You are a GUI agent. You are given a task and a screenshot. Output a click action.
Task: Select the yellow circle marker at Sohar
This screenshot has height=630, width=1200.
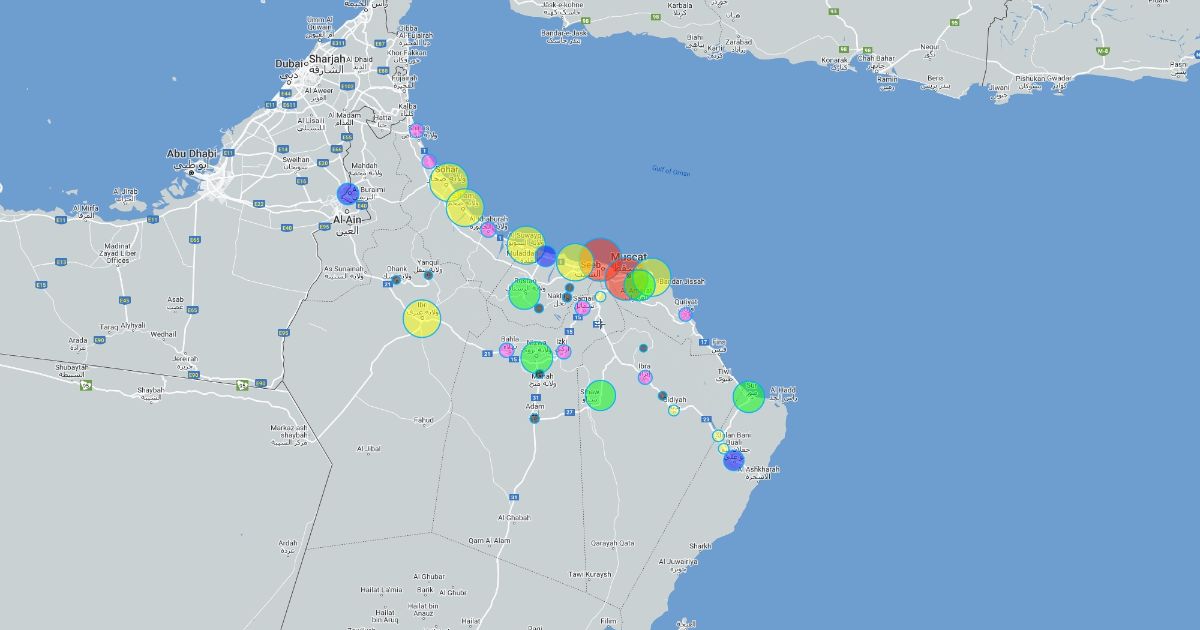coord(448,182)
